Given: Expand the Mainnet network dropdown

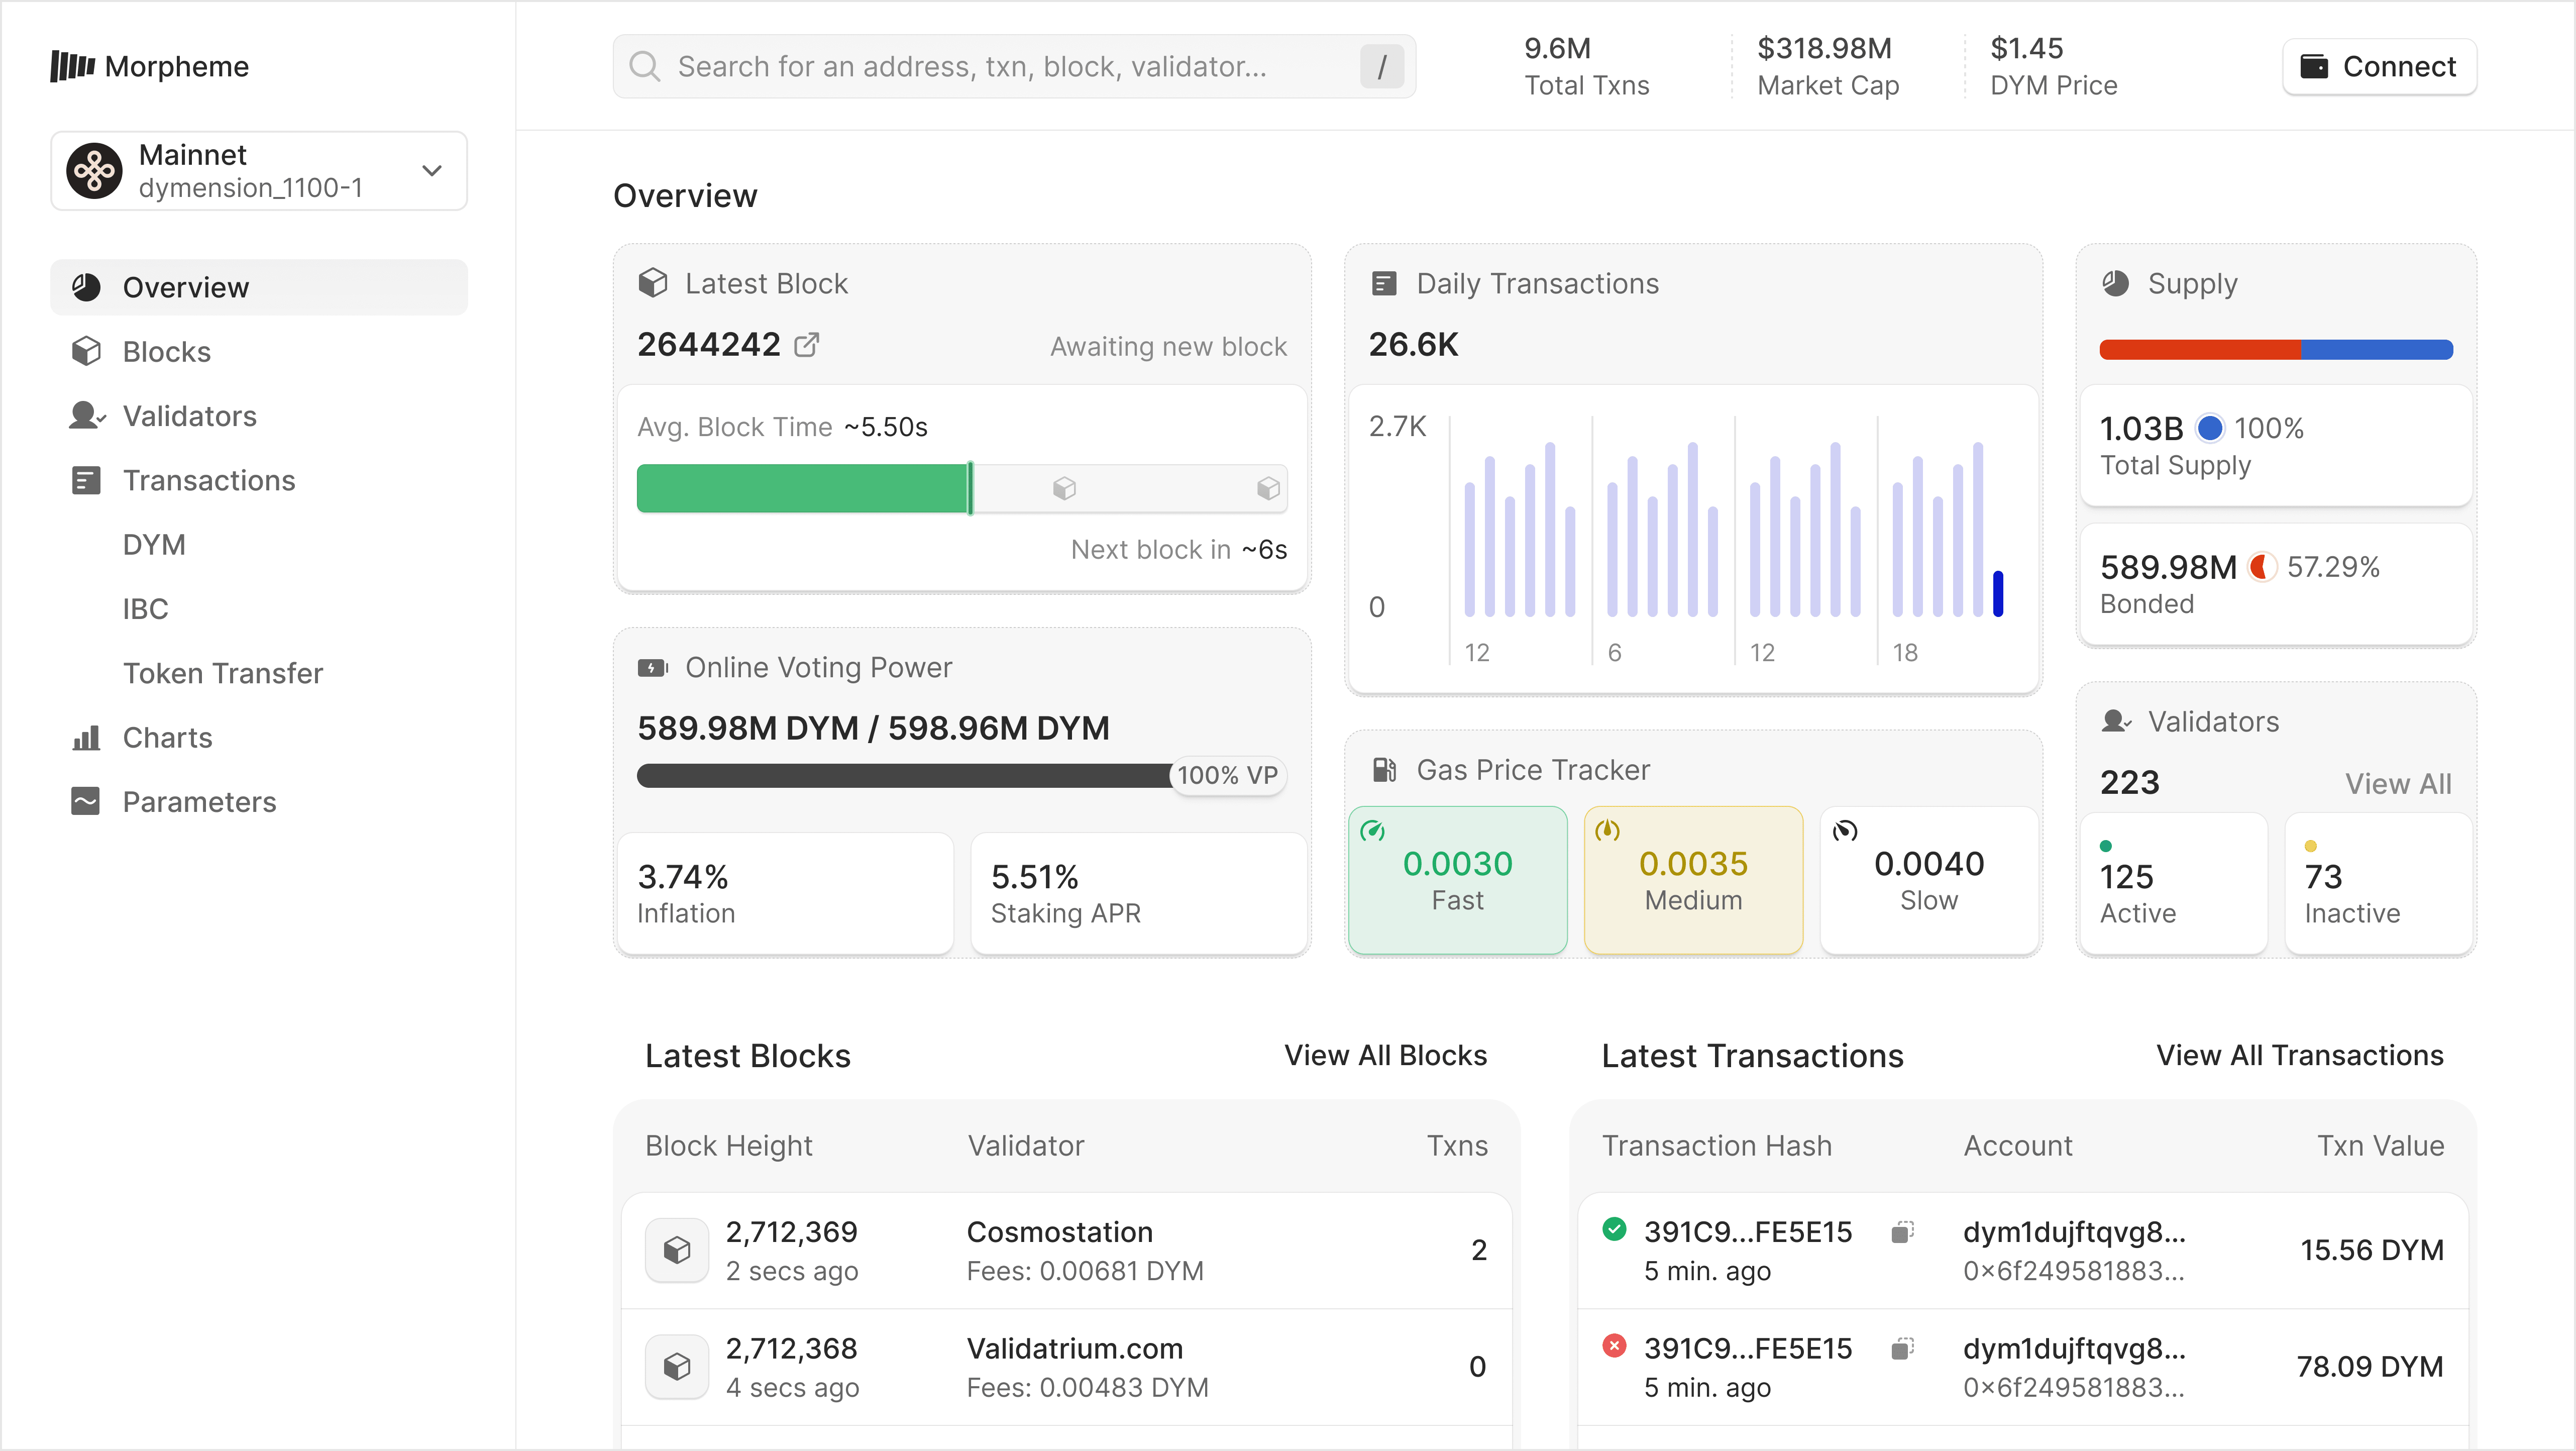Looking at the screenshot, I should tap(431, 171).
